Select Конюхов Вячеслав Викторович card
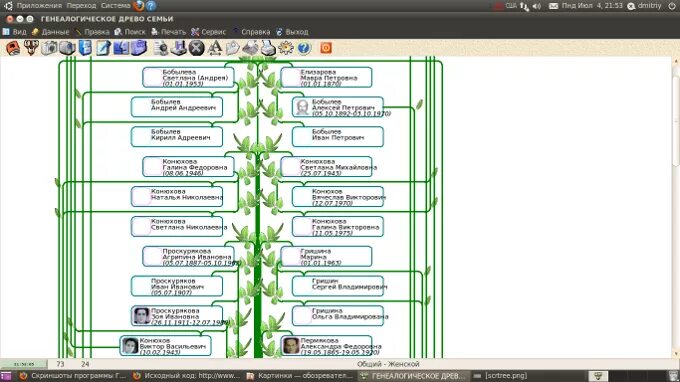 (338, 197)
